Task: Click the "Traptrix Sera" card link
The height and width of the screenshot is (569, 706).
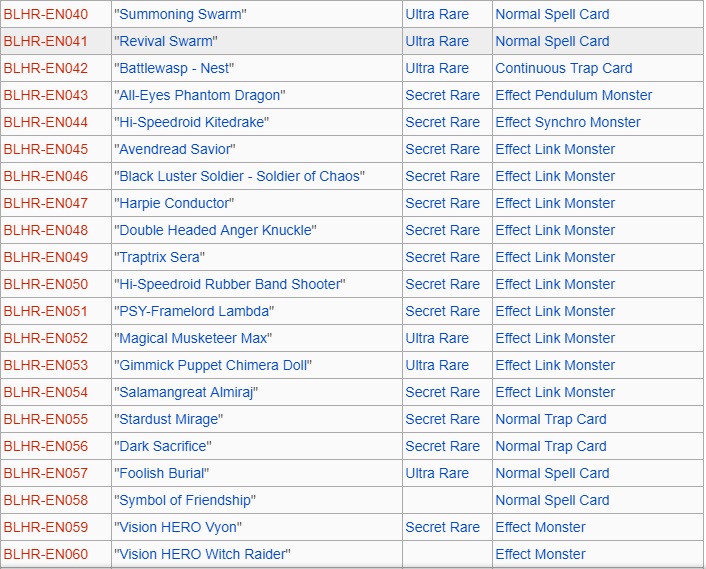Action: coord(160,258)
